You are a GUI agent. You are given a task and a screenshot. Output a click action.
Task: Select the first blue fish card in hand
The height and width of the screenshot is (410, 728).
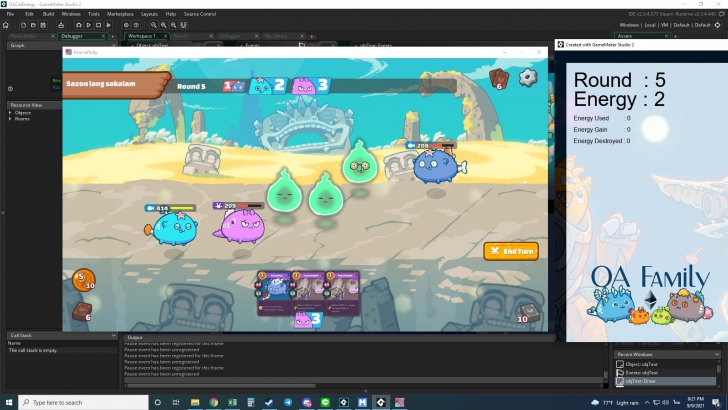point(274,293)
